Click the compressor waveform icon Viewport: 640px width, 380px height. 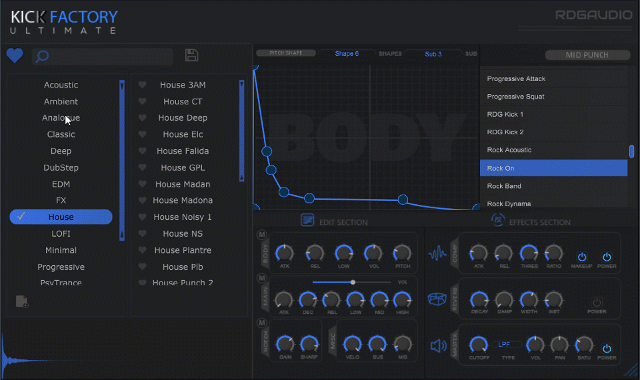click(438, 253)
